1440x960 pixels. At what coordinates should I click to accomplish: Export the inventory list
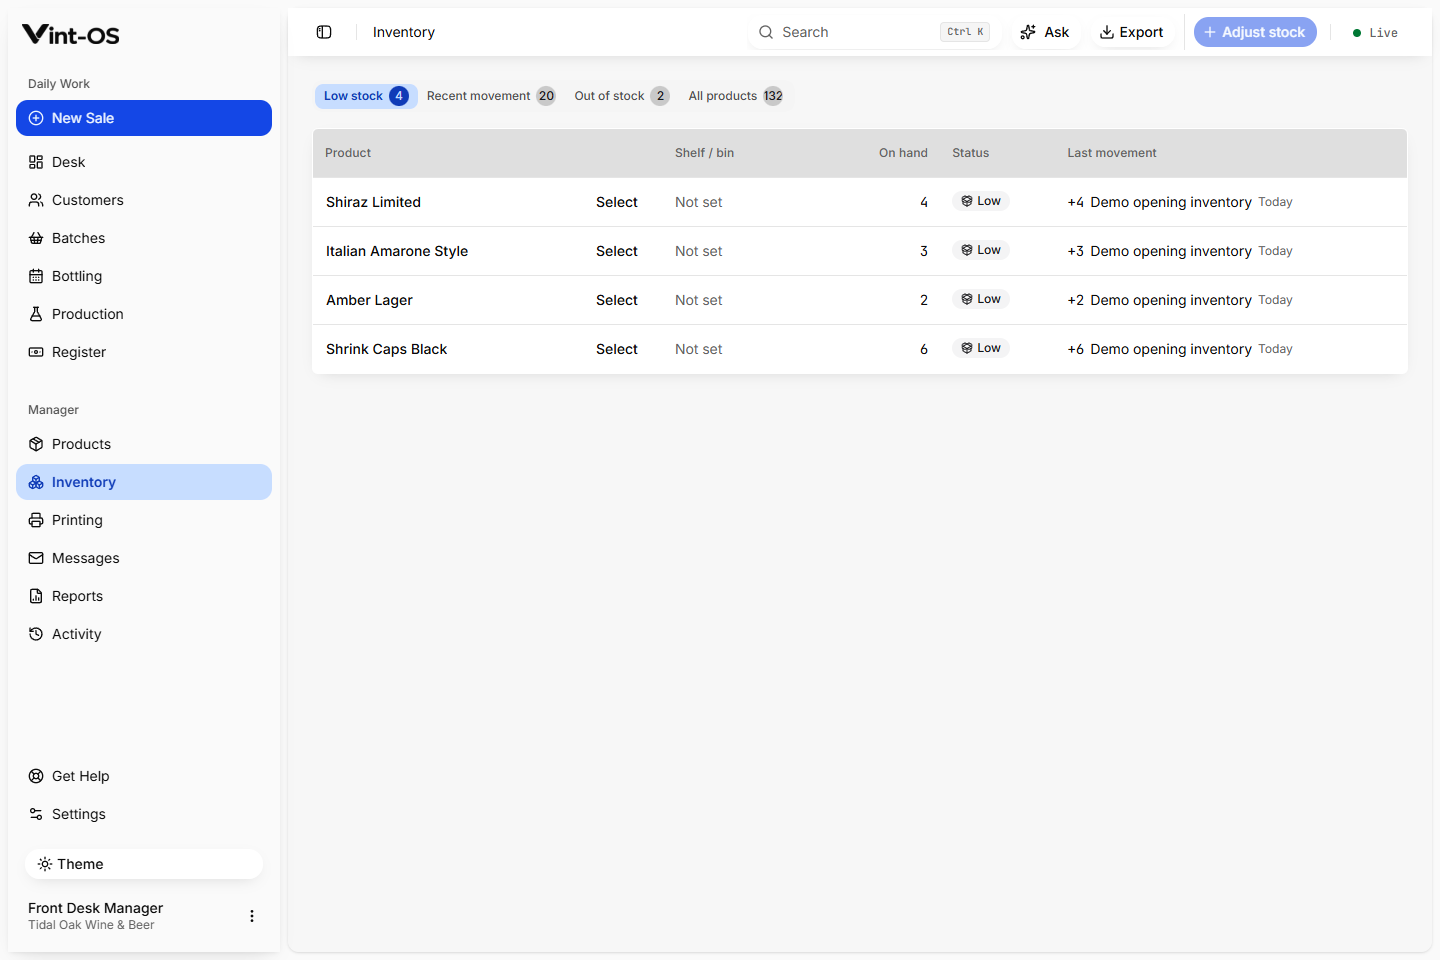[1131, 32]
